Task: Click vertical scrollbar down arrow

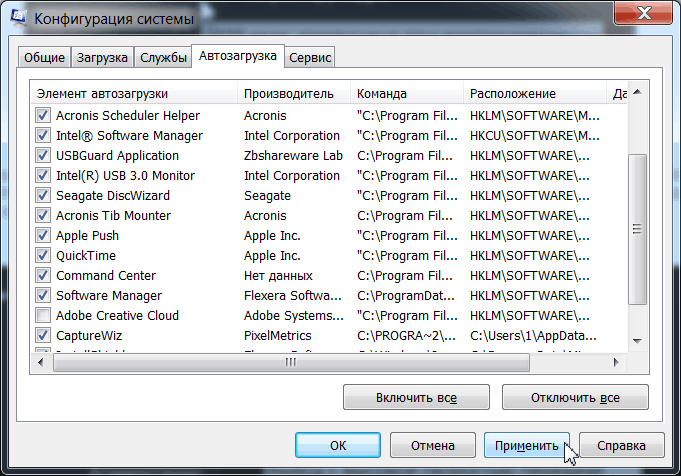Action: pos(638,341)
